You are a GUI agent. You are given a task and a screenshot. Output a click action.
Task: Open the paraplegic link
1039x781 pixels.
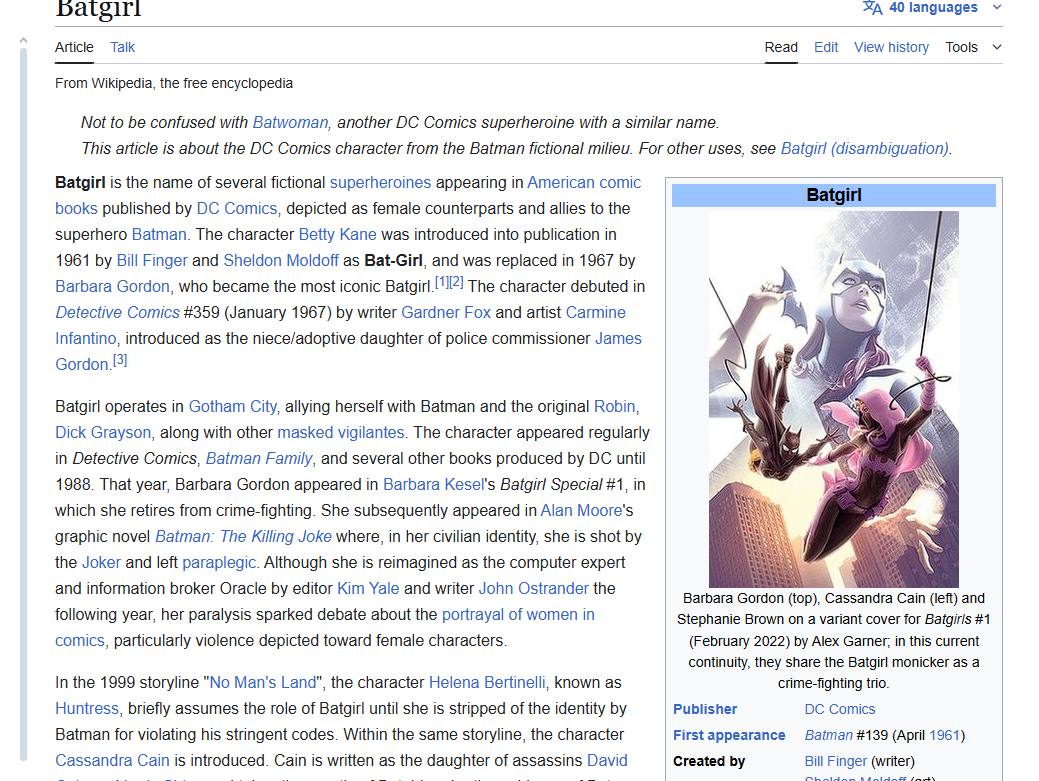point(219,562)
